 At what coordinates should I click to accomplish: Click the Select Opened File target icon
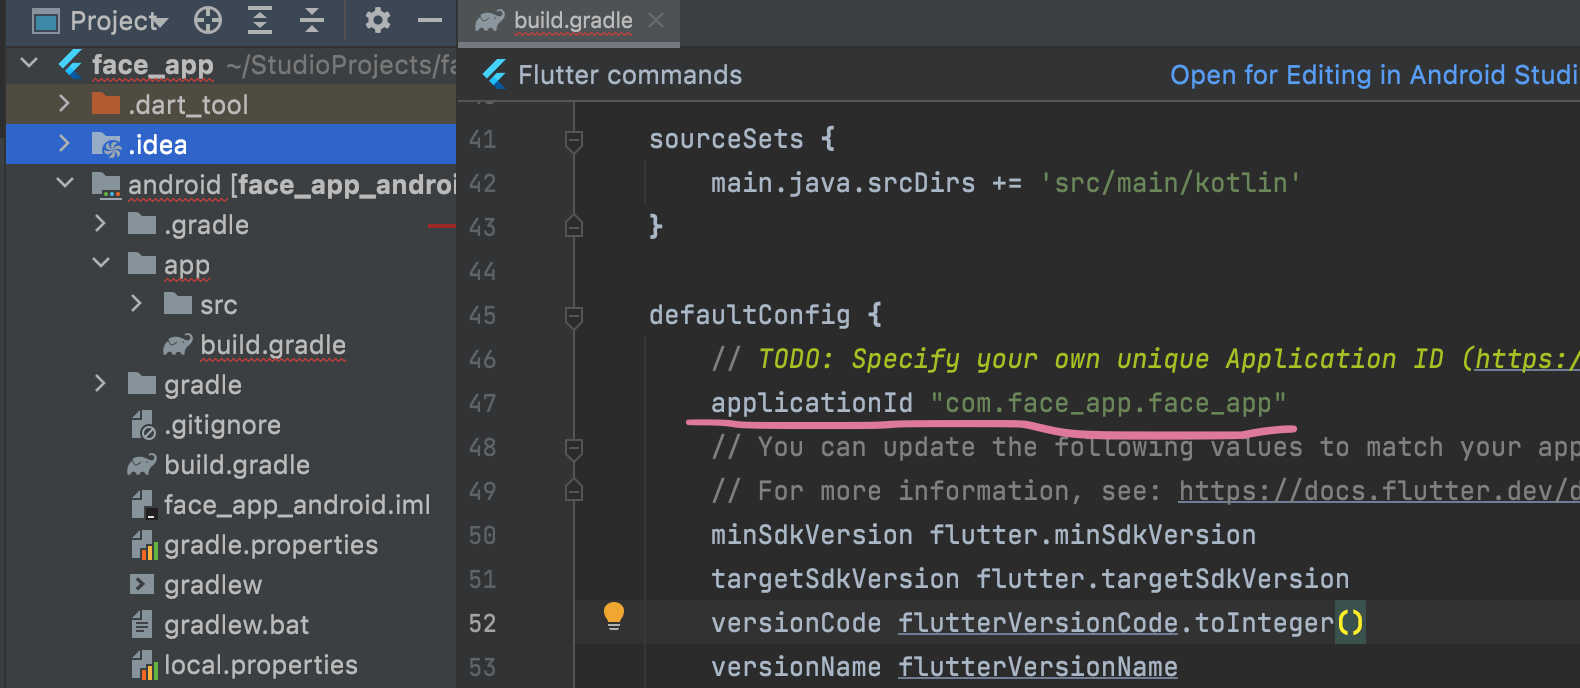point(207,20)
